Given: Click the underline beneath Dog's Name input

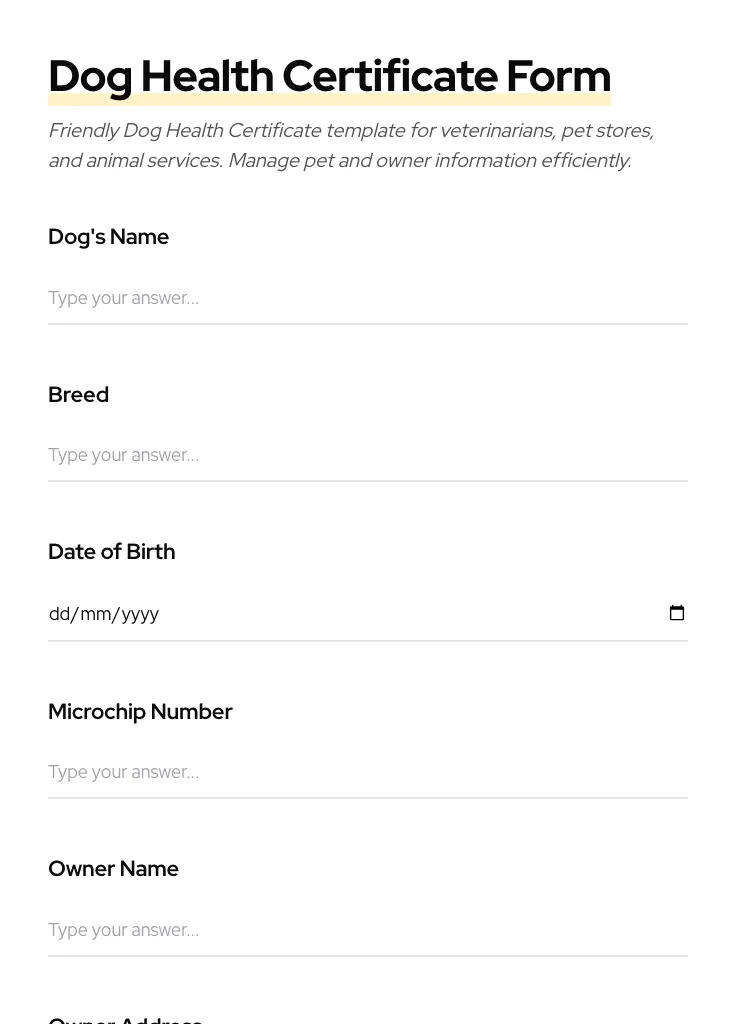Looking at the screenshot, I should tap(368, 322).
